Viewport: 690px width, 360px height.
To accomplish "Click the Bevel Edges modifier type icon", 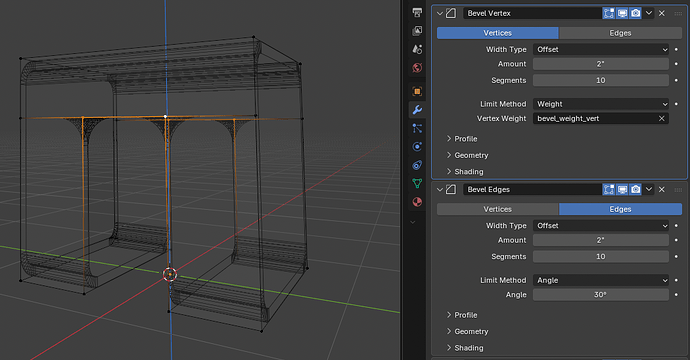I will [451, 189].
